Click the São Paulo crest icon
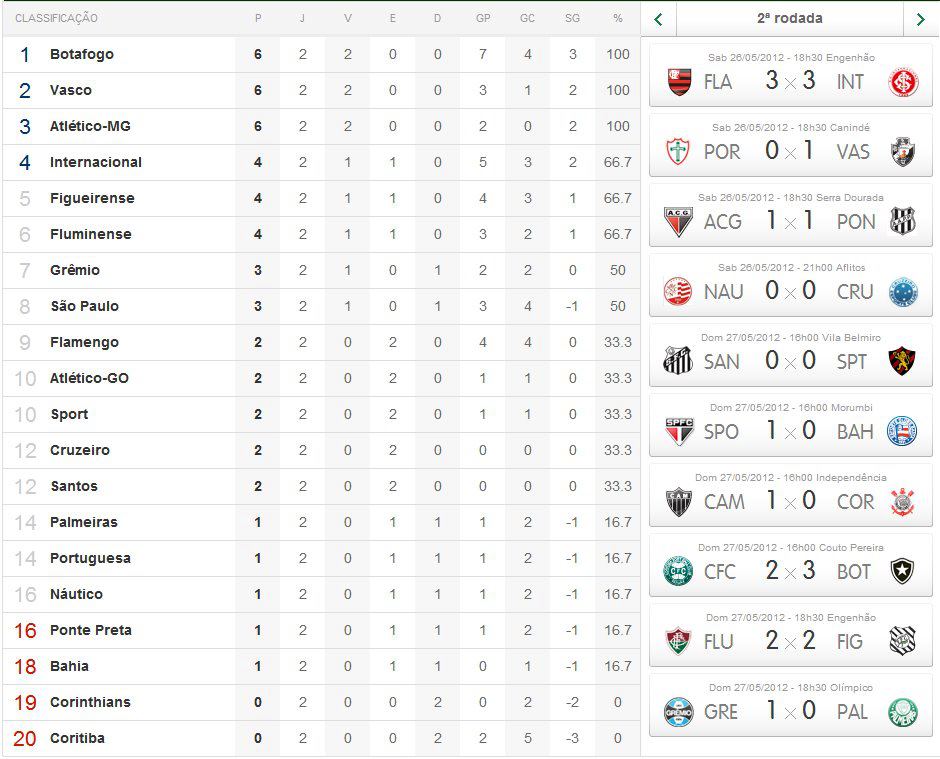 click(679, 432)
